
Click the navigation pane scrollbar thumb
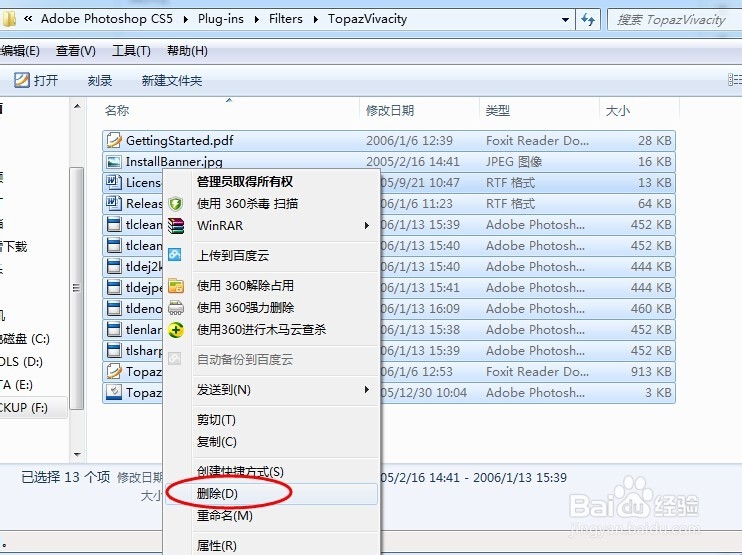click(x=77, y=288)
